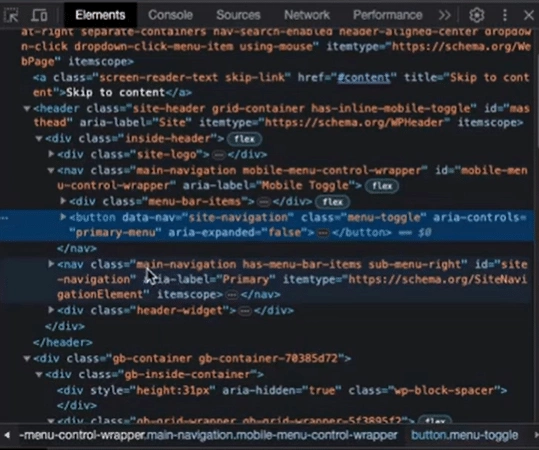The image size is (539, 450).
Task: Switch to the Console tab
Action: [170, 15]
